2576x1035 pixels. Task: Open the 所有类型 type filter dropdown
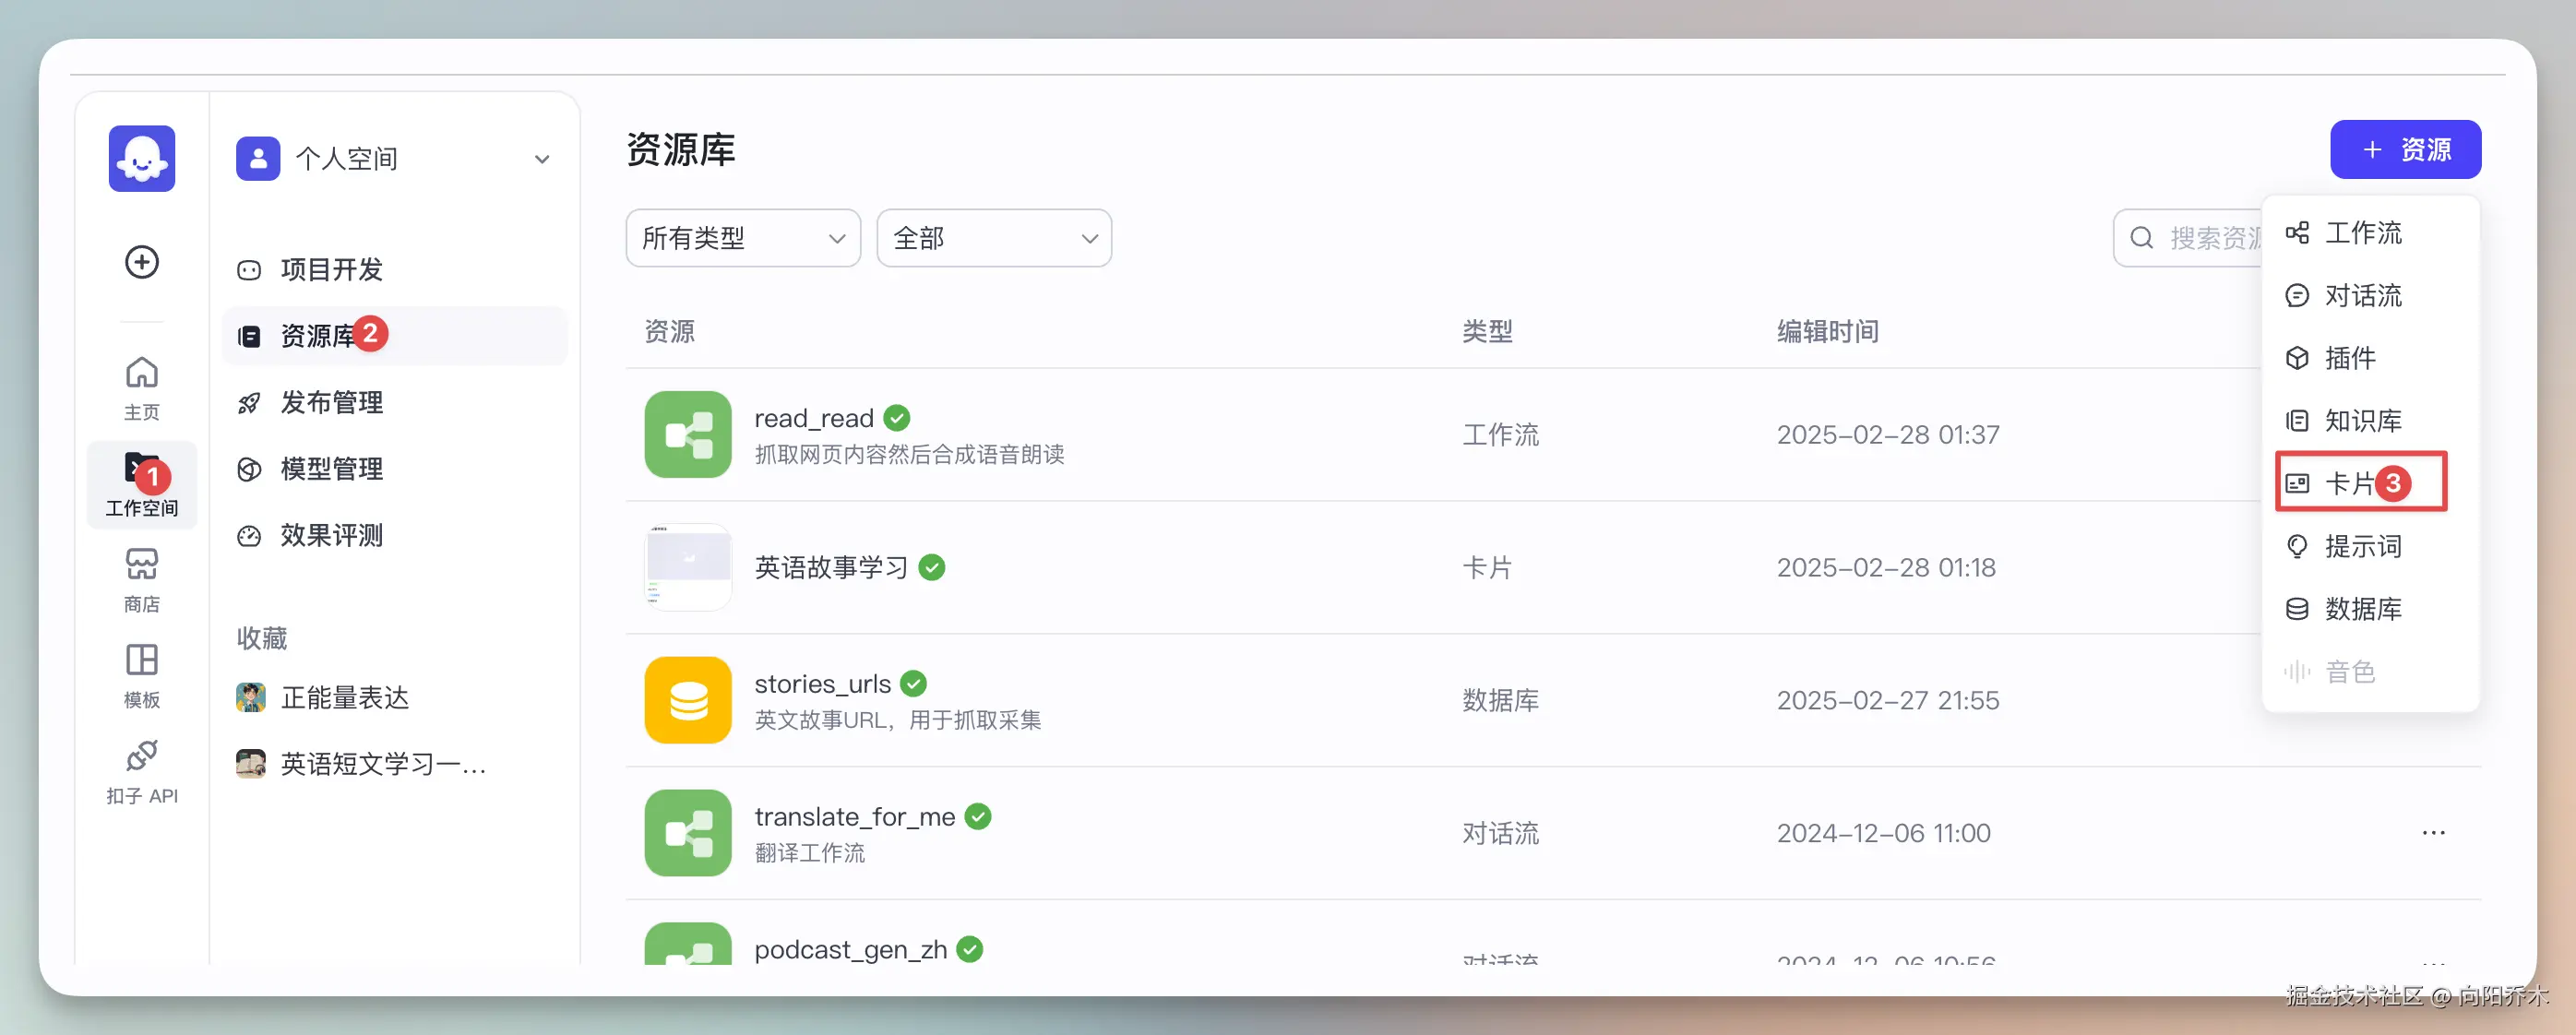tap(742, 238)
